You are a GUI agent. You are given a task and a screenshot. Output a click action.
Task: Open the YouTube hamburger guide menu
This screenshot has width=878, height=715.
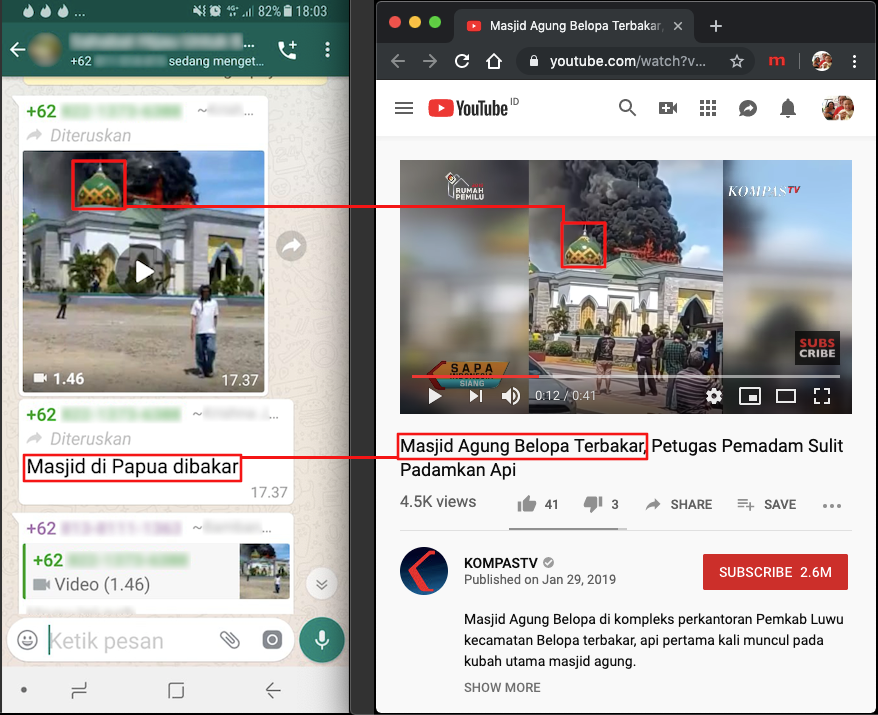404,108
